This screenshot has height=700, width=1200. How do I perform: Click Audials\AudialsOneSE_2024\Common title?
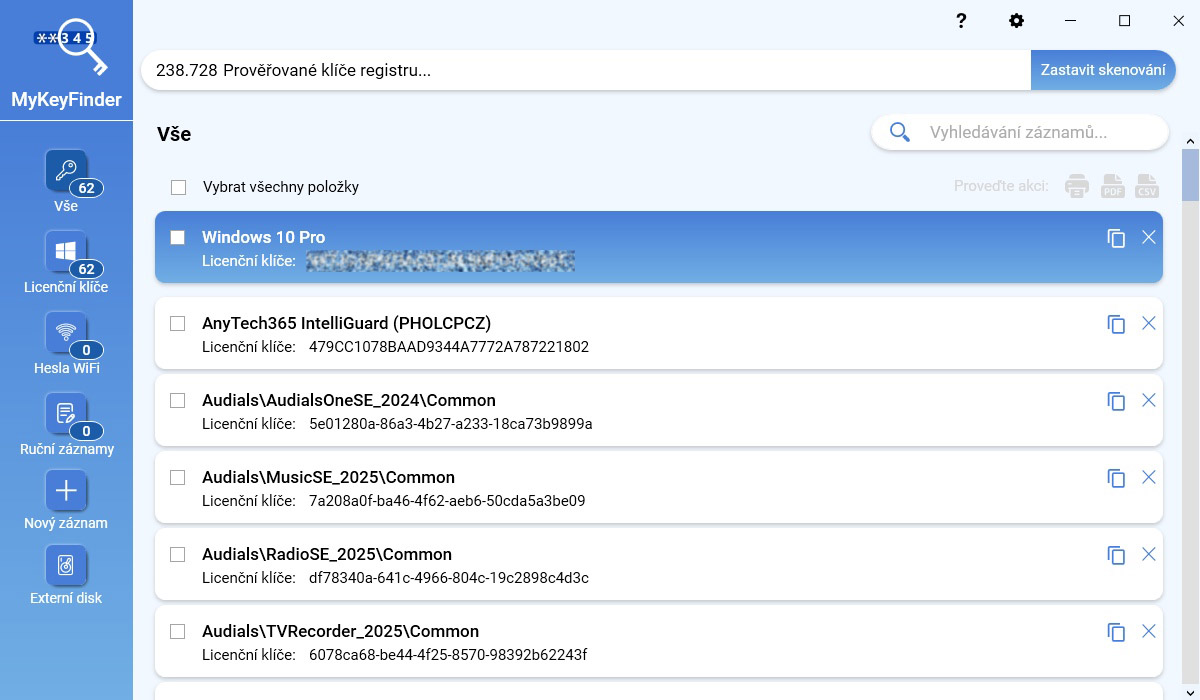(349, 400)
